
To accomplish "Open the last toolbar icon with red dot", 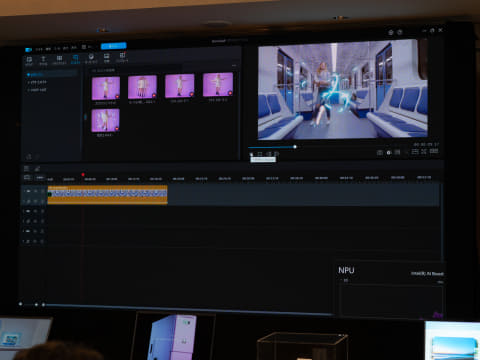I will click(122, 57).
